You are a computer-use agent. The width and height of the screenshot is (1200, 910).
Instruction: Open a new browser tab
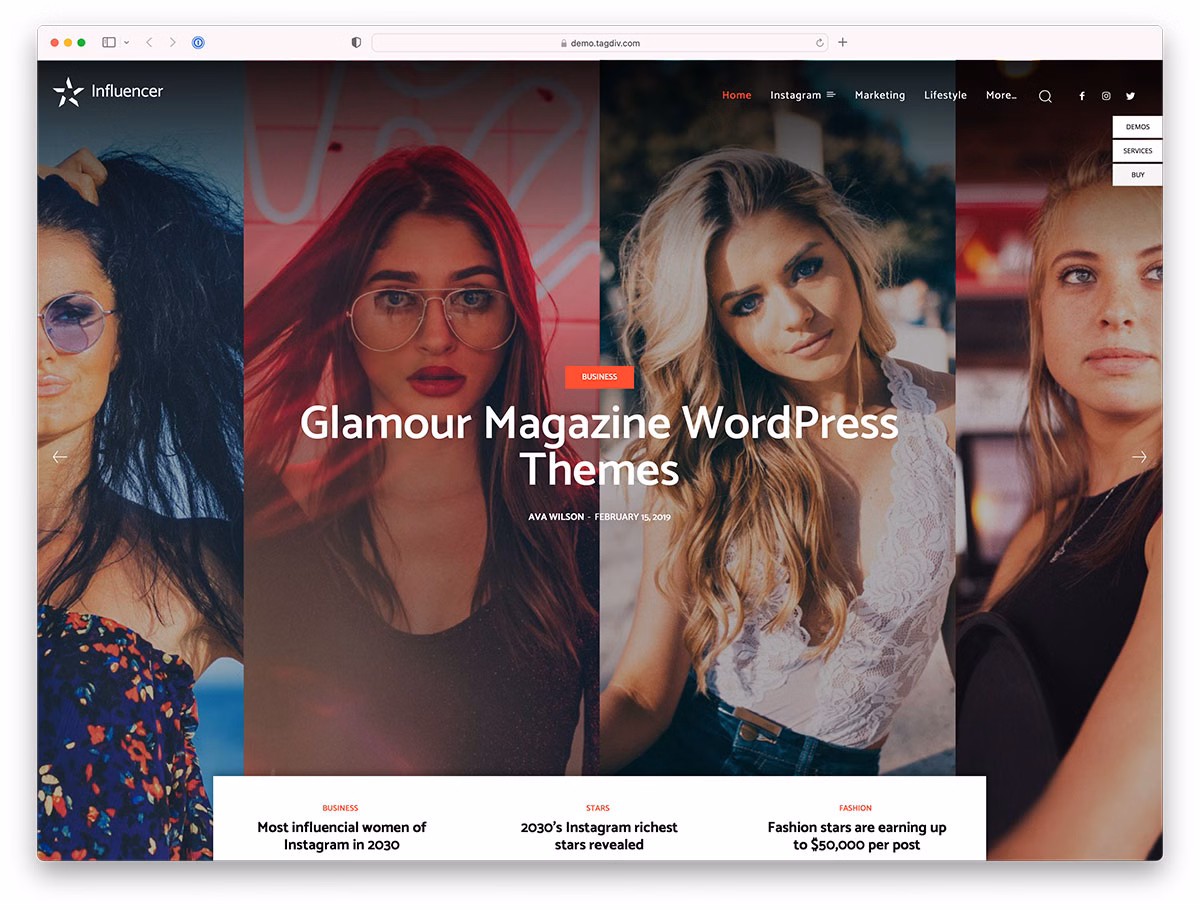tap(843, 42)
